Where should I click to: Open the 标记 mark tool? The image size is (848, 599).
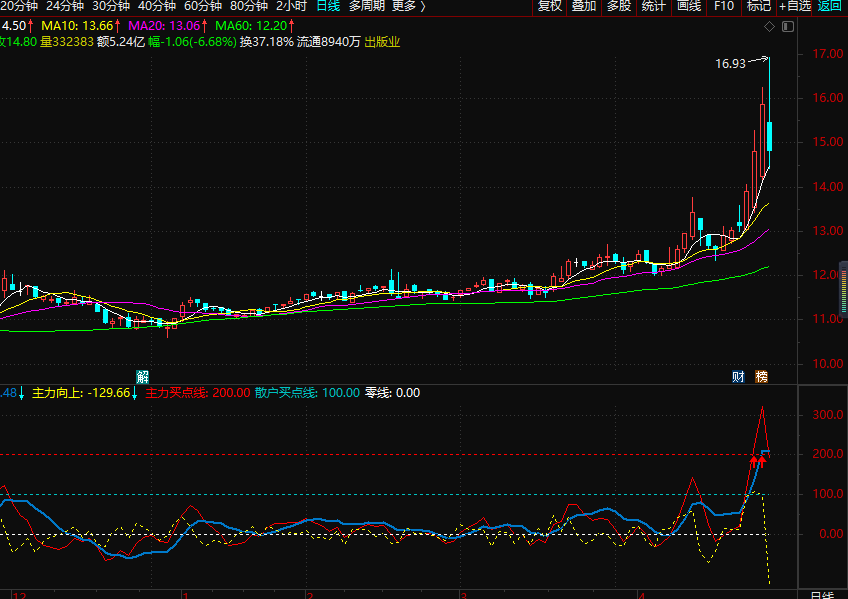[x=758, y=6]
